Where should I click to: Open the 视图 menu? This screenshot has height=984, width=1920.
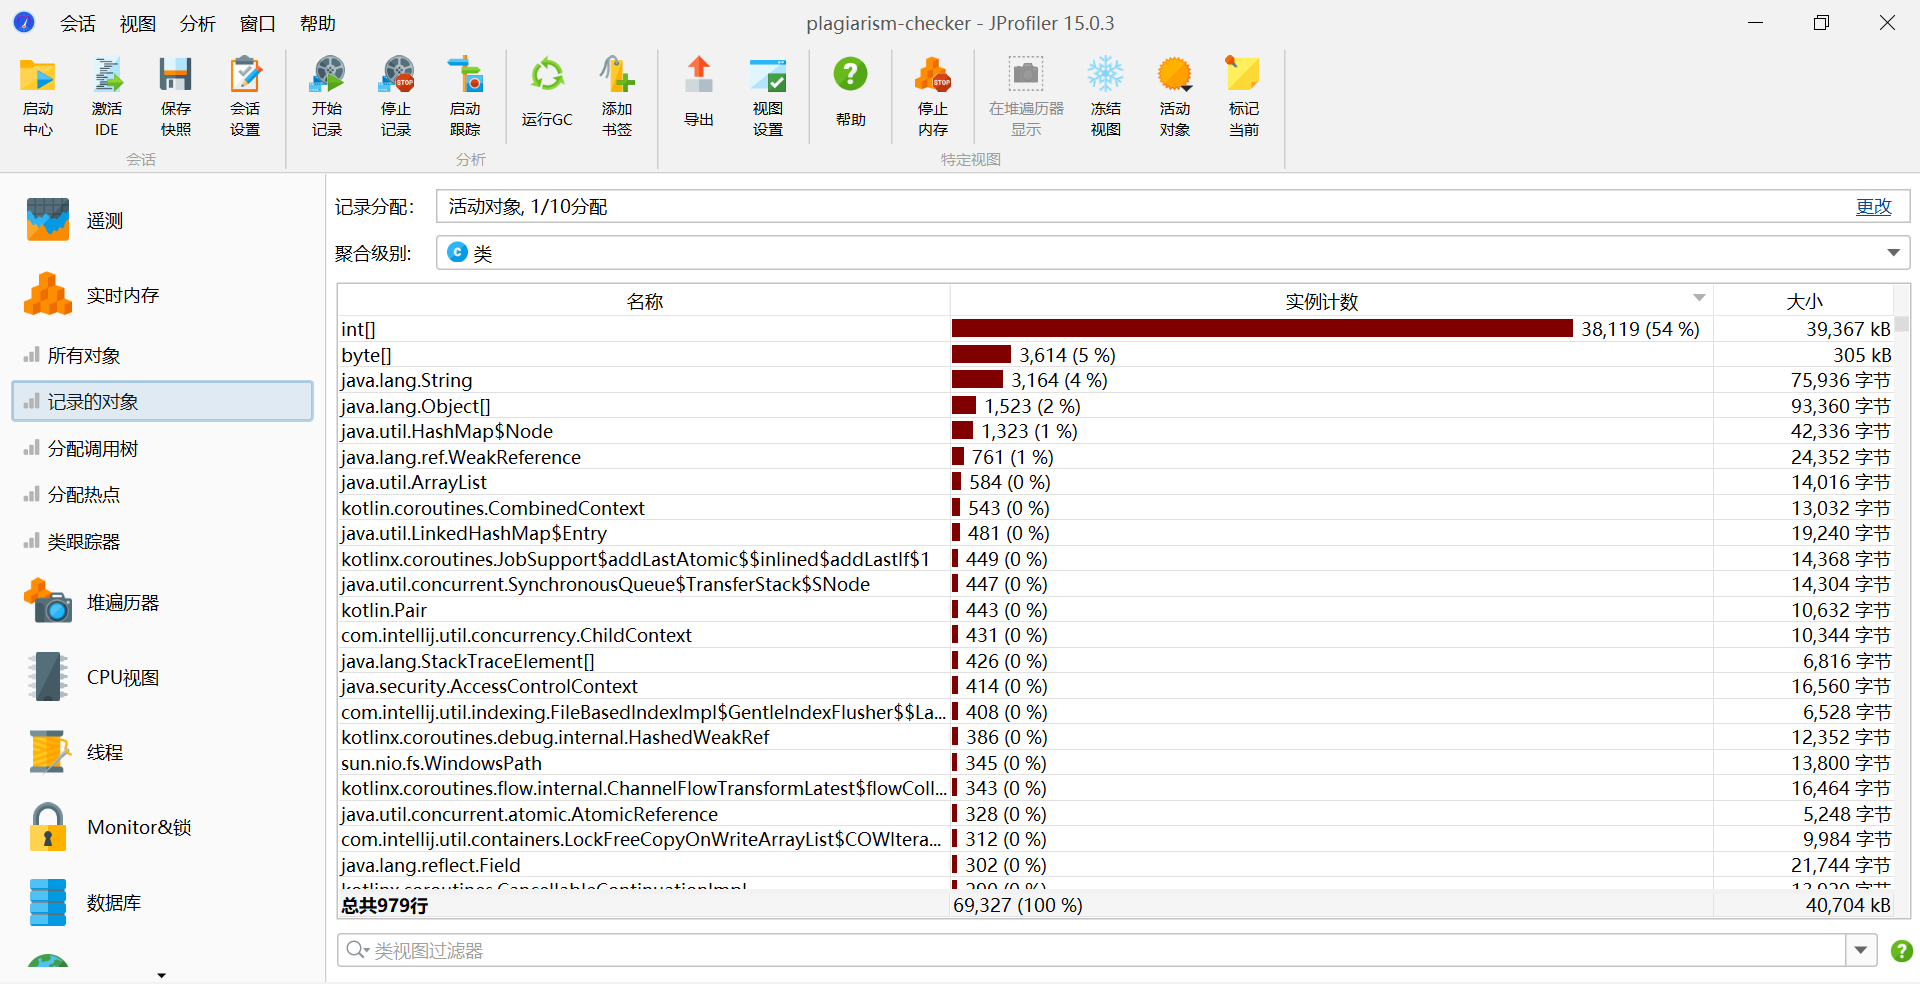(138, 23)
